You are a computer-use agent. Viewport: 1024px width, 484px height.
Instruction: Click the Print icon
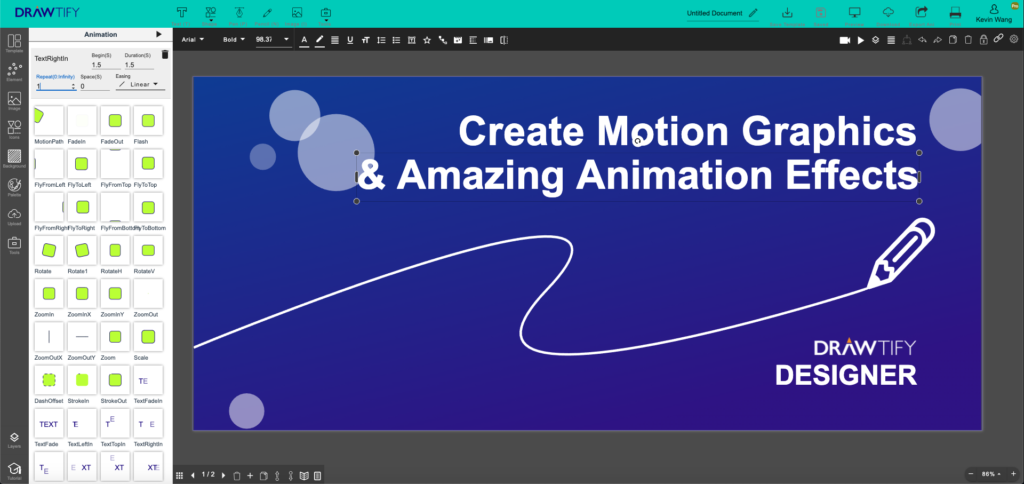click(x=955, y=14)
